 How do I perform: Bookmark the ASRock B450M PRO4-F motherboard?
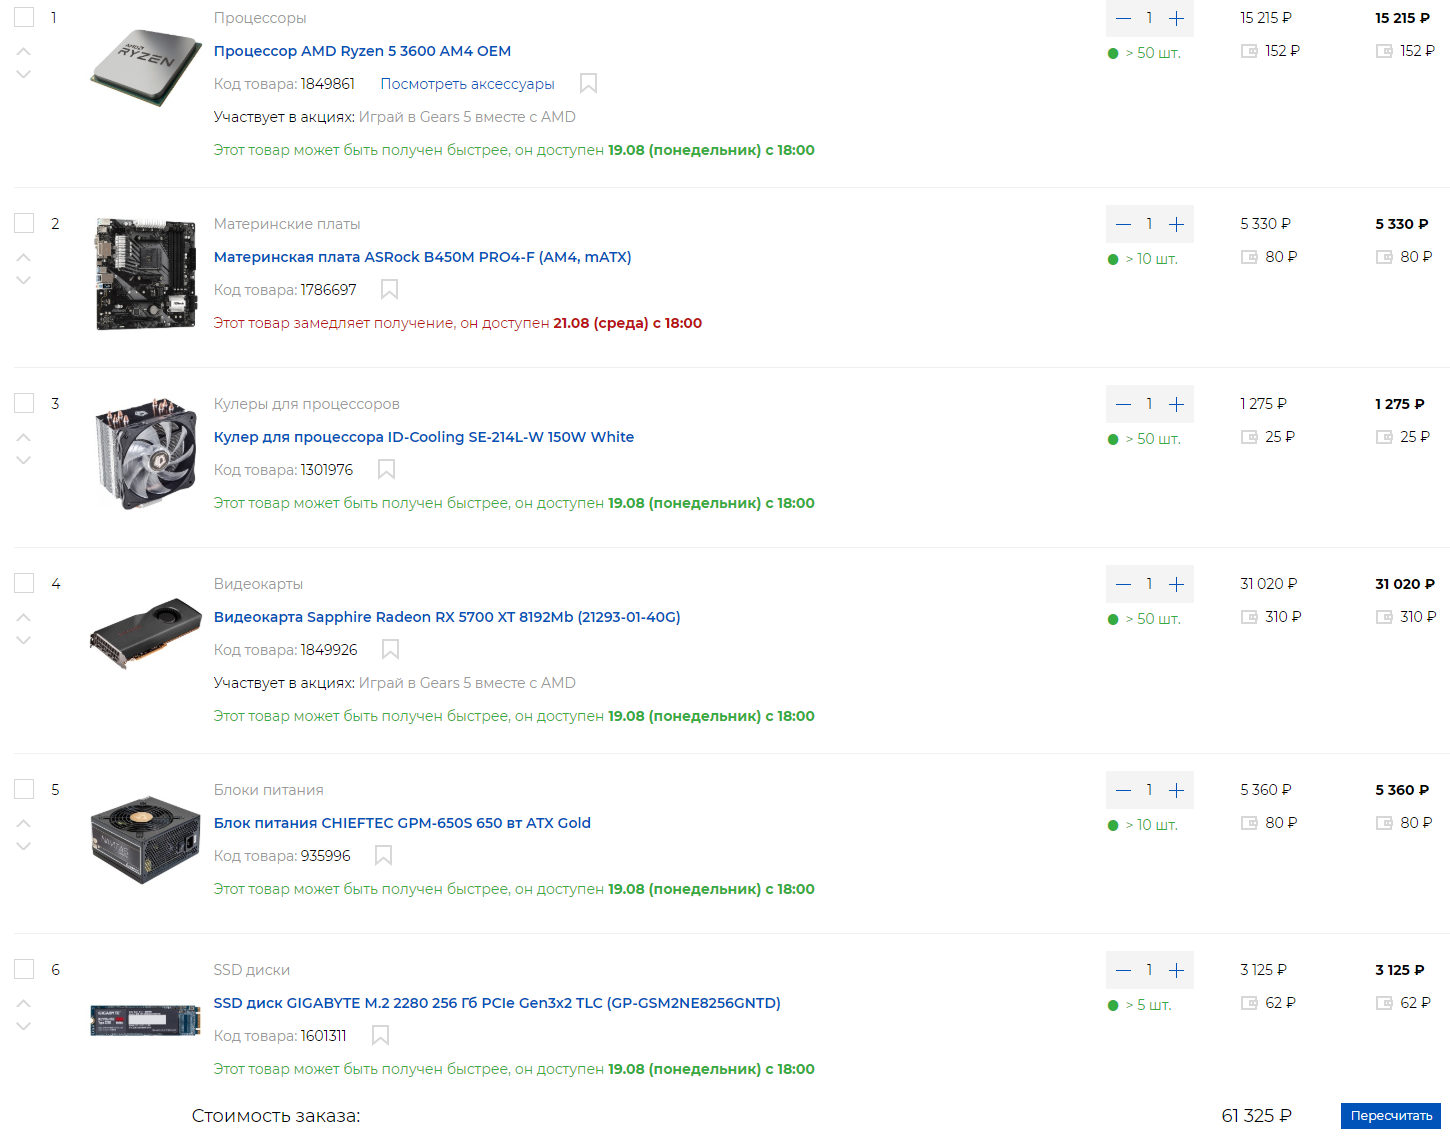click(390, 290)
